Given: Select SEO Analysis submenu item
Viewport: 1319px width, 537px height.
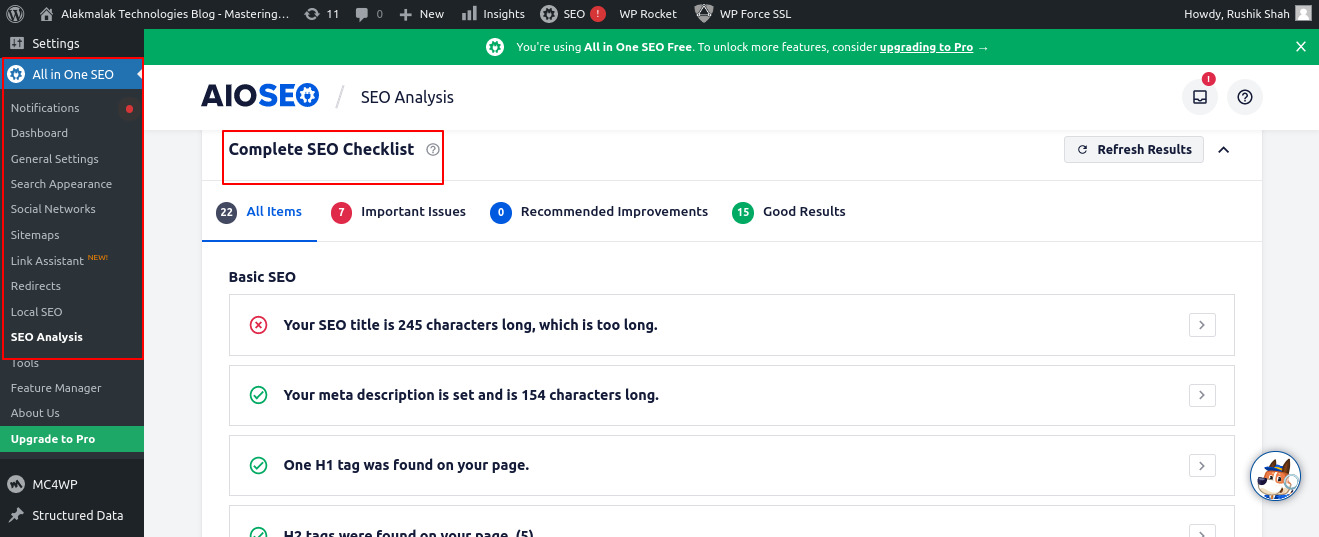Looking at the screenshot, I should [x=47, y=337].
